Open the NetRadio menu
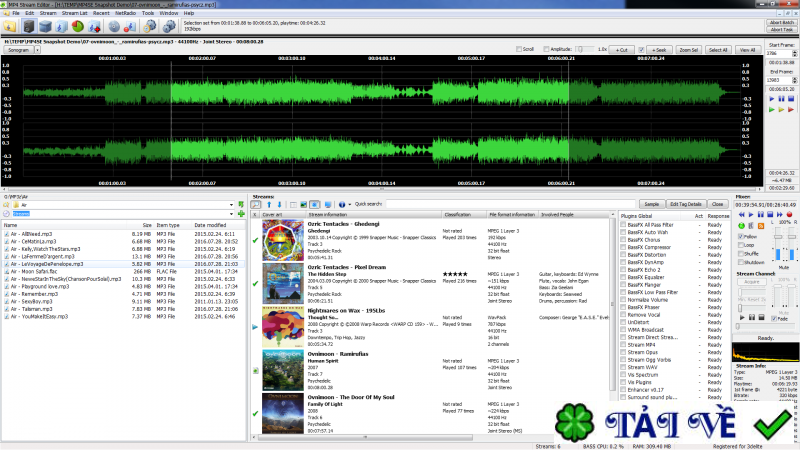800x450 pixels. [x=125, y=13]
